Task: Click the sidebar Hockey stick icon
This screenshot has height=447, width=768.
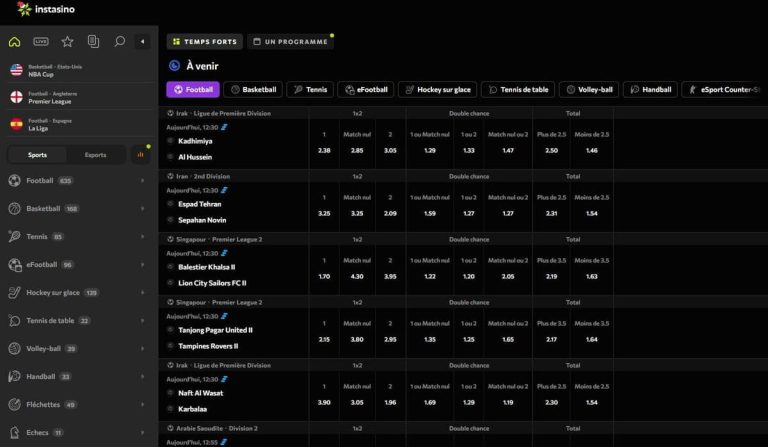Action: click(x=15, y=292)
